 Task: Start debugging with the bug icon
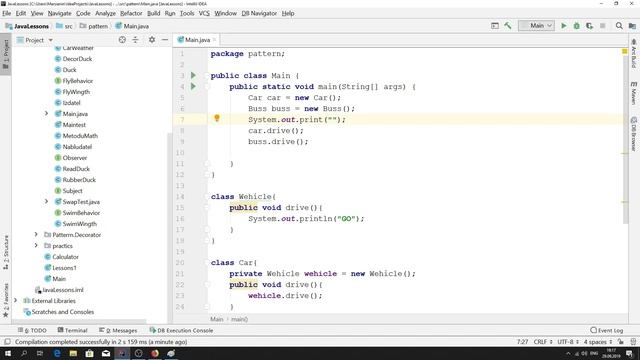point(576,26)
